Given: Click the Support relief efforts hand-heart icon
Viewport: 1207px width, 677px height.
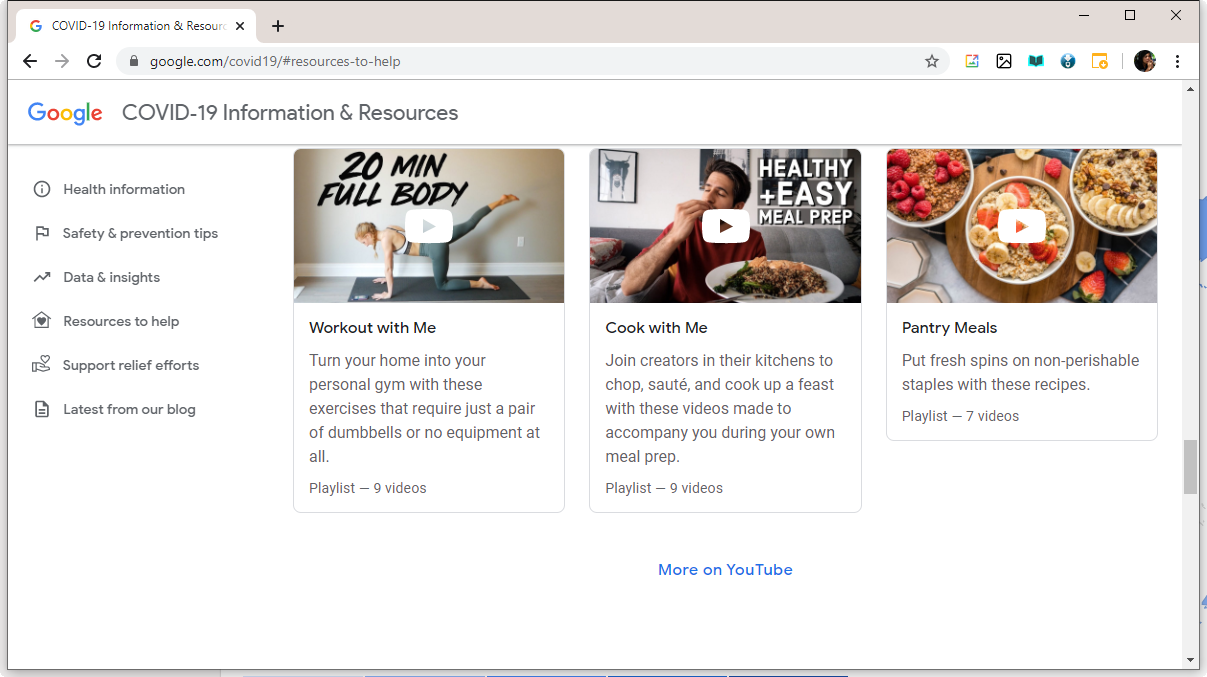Looking at the screenshot, I should click(x=42, y=365).
